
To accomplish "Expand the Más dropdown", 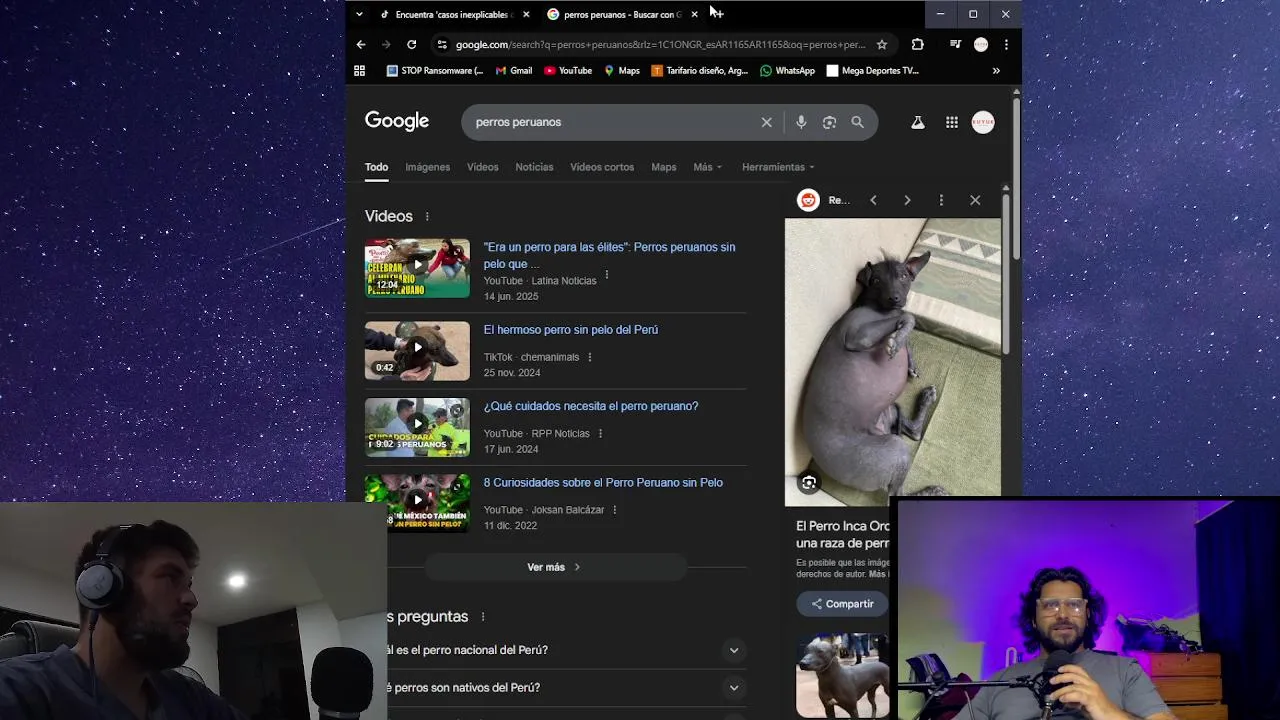I will pyautogui.click(x=707, y=167).
